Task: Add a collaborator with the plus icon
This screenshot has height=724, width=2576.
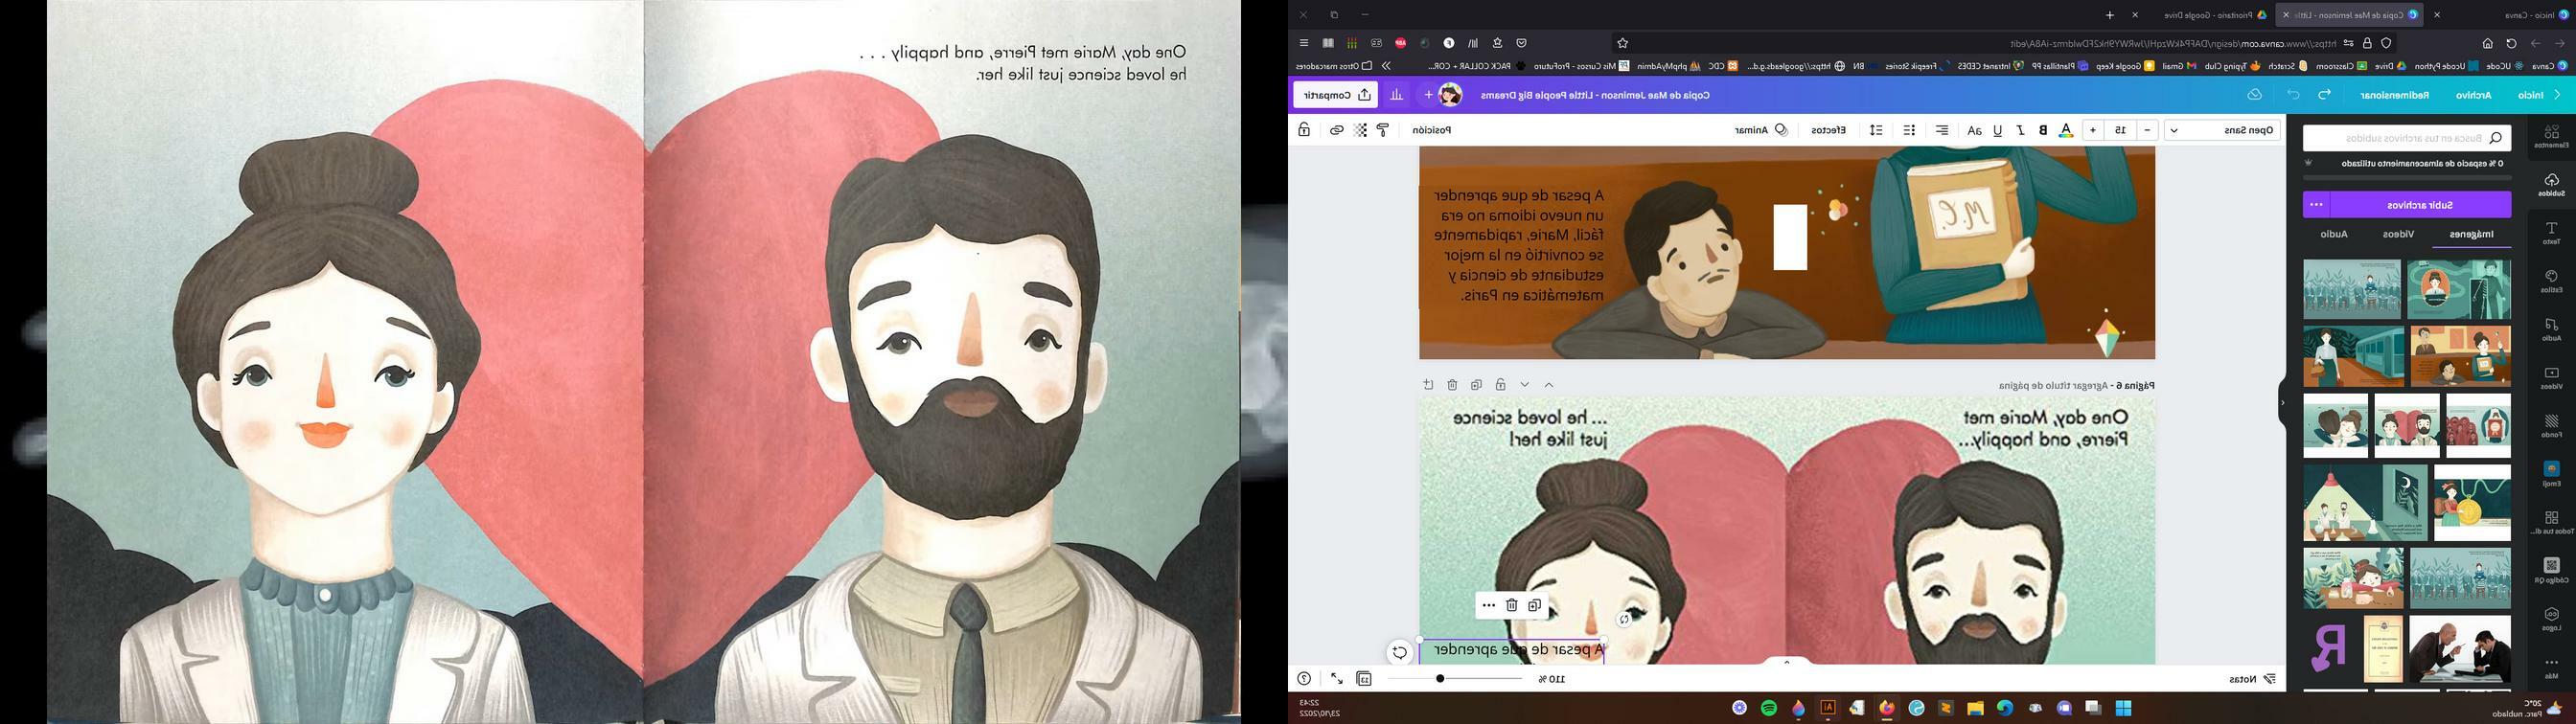Action: [x=1428, y=95]
